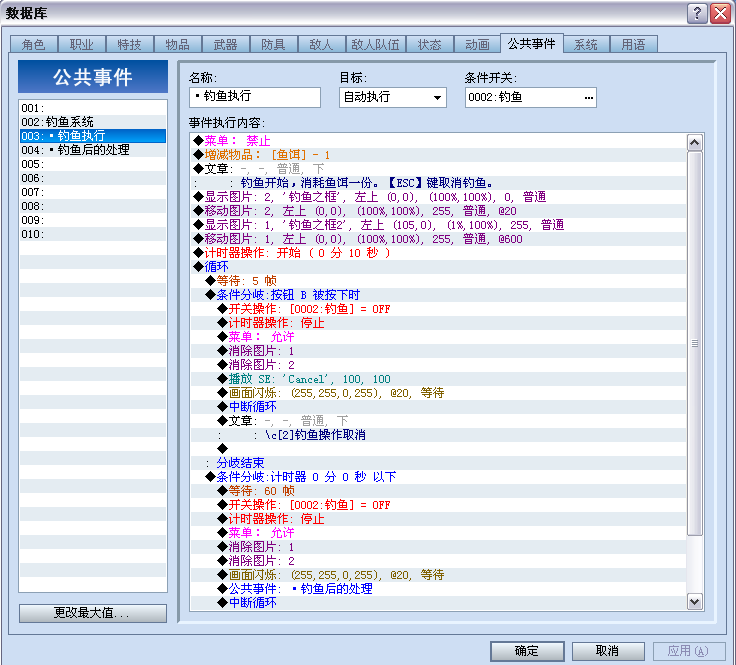Select 0002:钓鱼 condition switch field
736x665 pixels.
coord(531,98)
